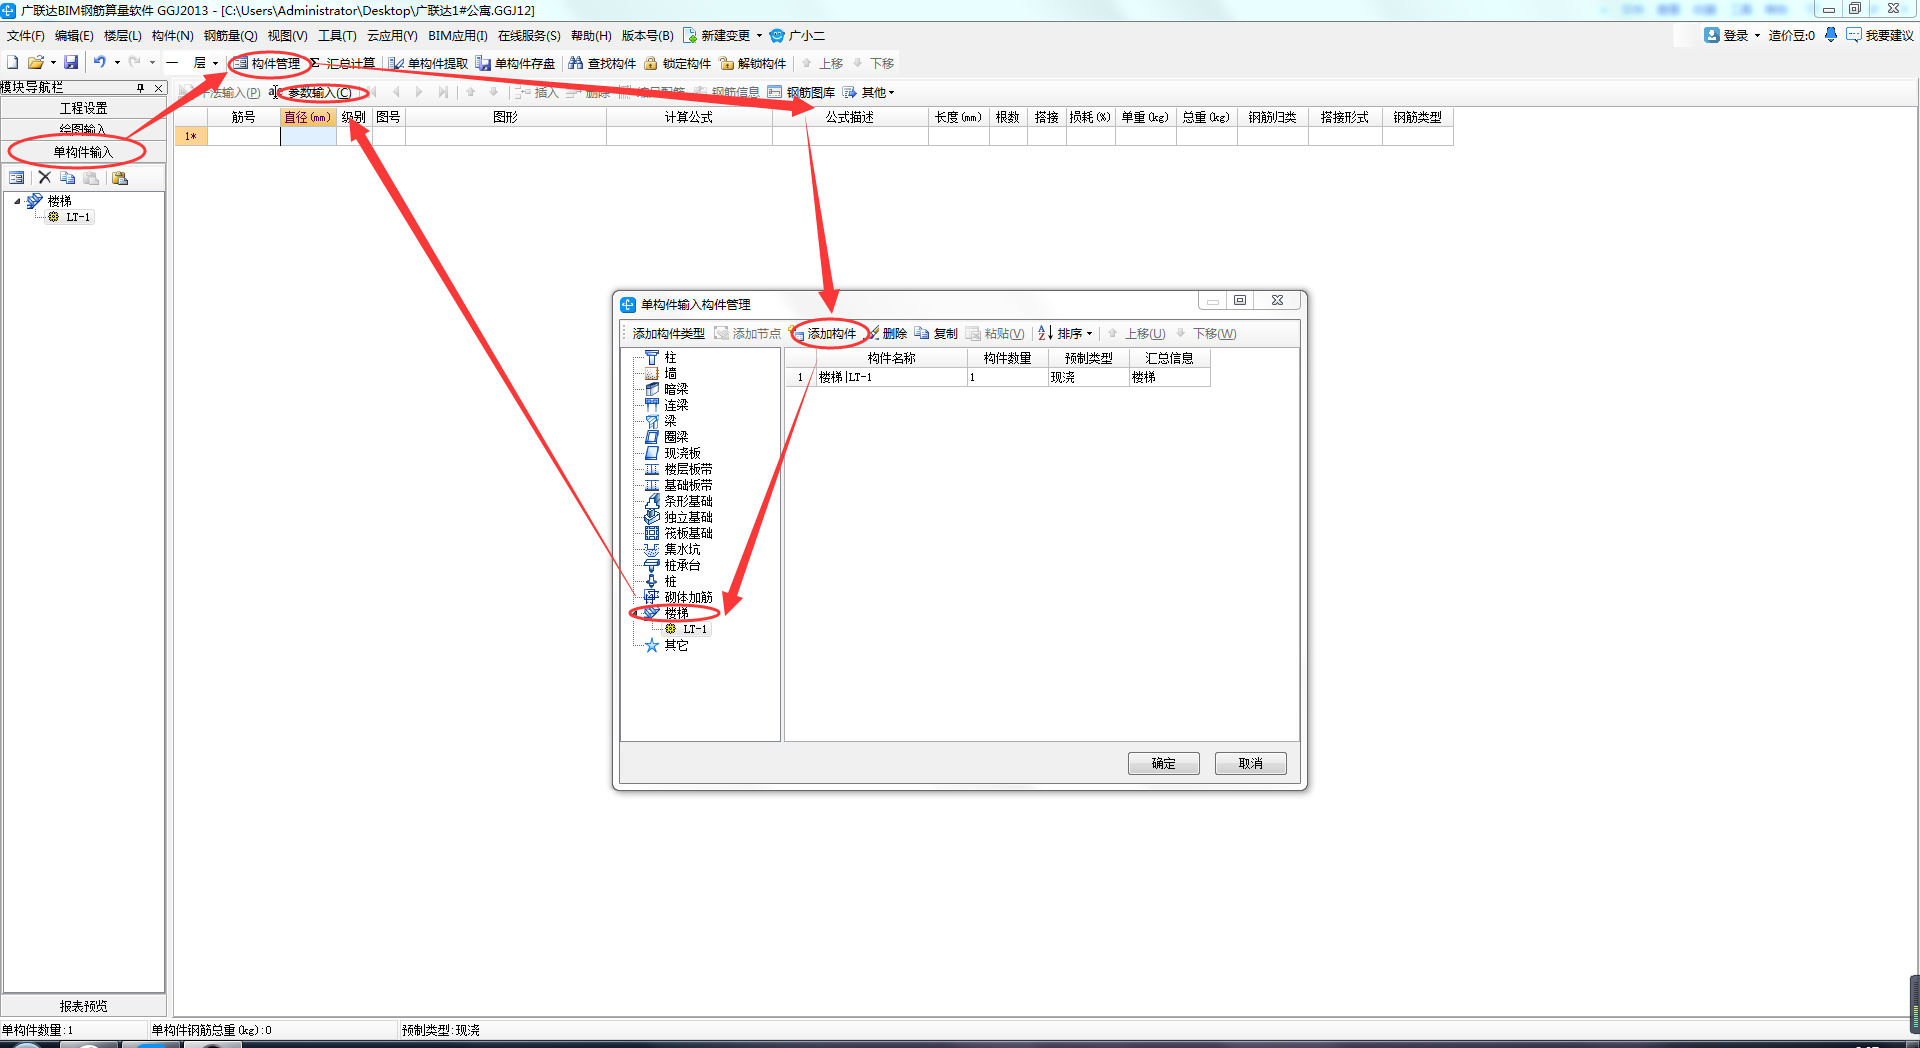Open the 层 dropdown on the toolbar
1920x1048 pixels.
coord(206,63)
